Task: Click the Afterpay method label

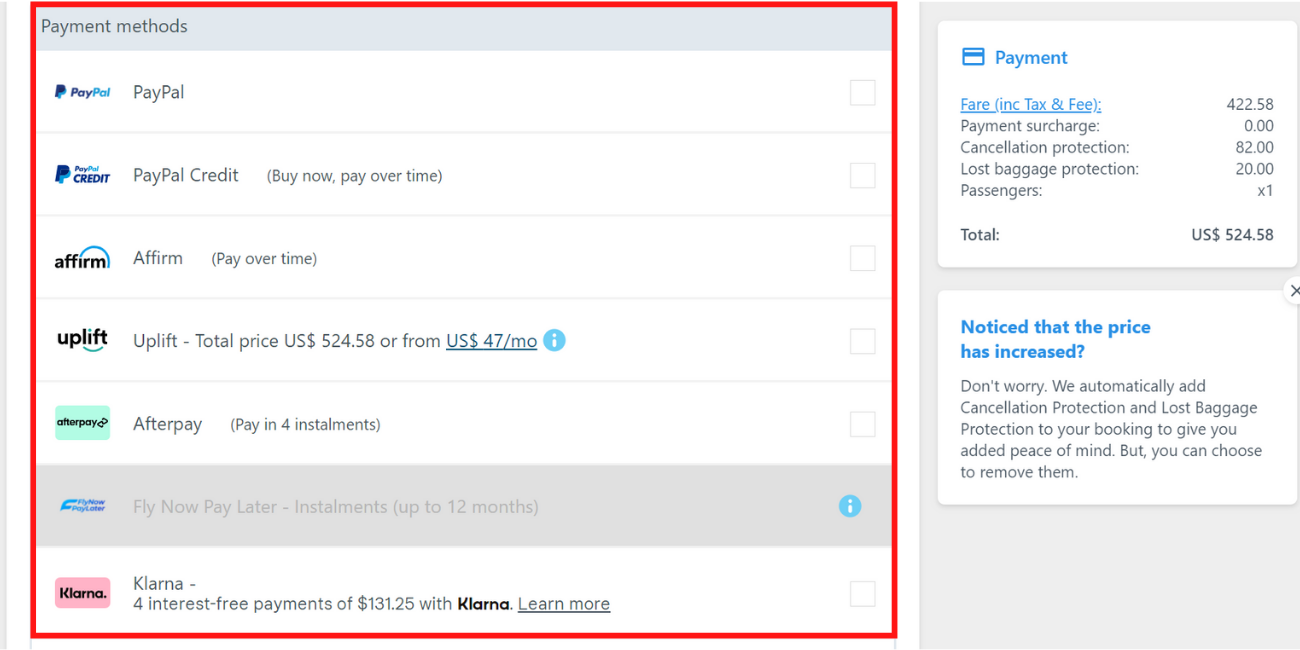Action: click(x=167, y=424)
